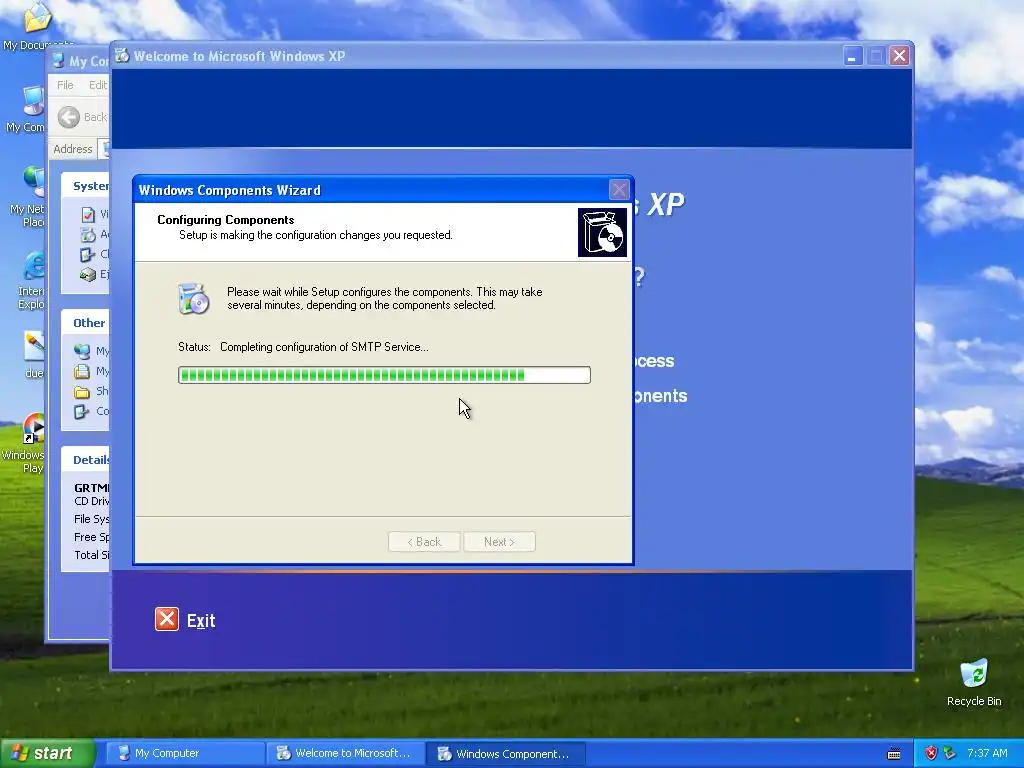Click My Documents icon under Other Places
The width and height of the screenshot is (1024, 768).
82,372
